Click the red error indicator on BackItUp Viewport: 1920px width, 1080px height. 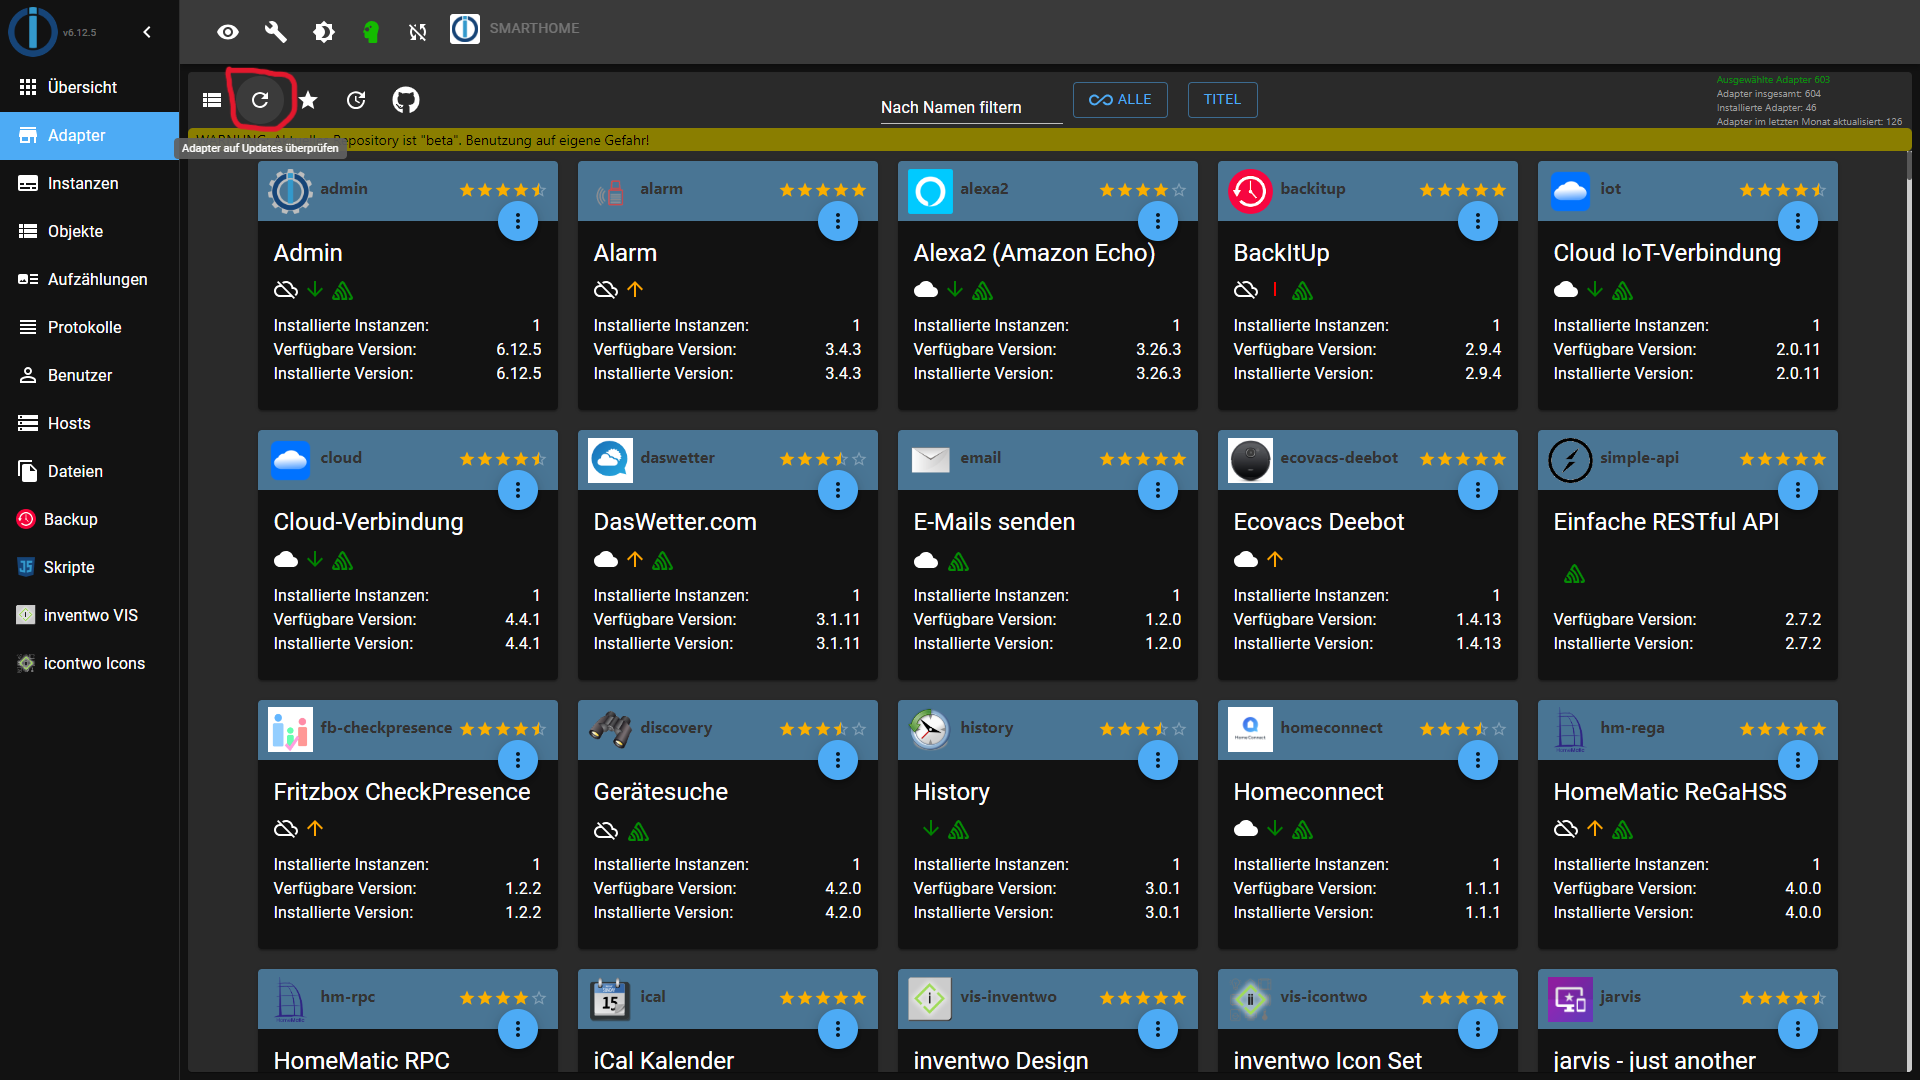1275,290
